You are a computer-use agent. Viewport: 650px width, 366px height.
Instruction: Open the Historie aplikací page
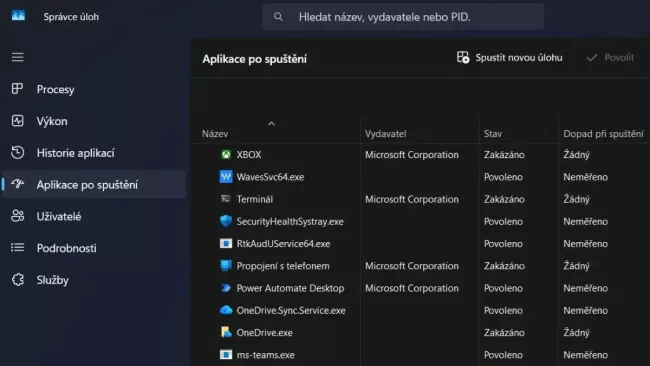coord(95,153)
